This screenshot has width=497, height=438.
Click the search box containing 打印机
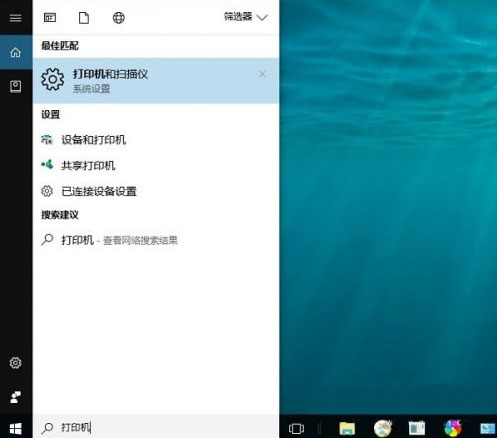(156, 427)
